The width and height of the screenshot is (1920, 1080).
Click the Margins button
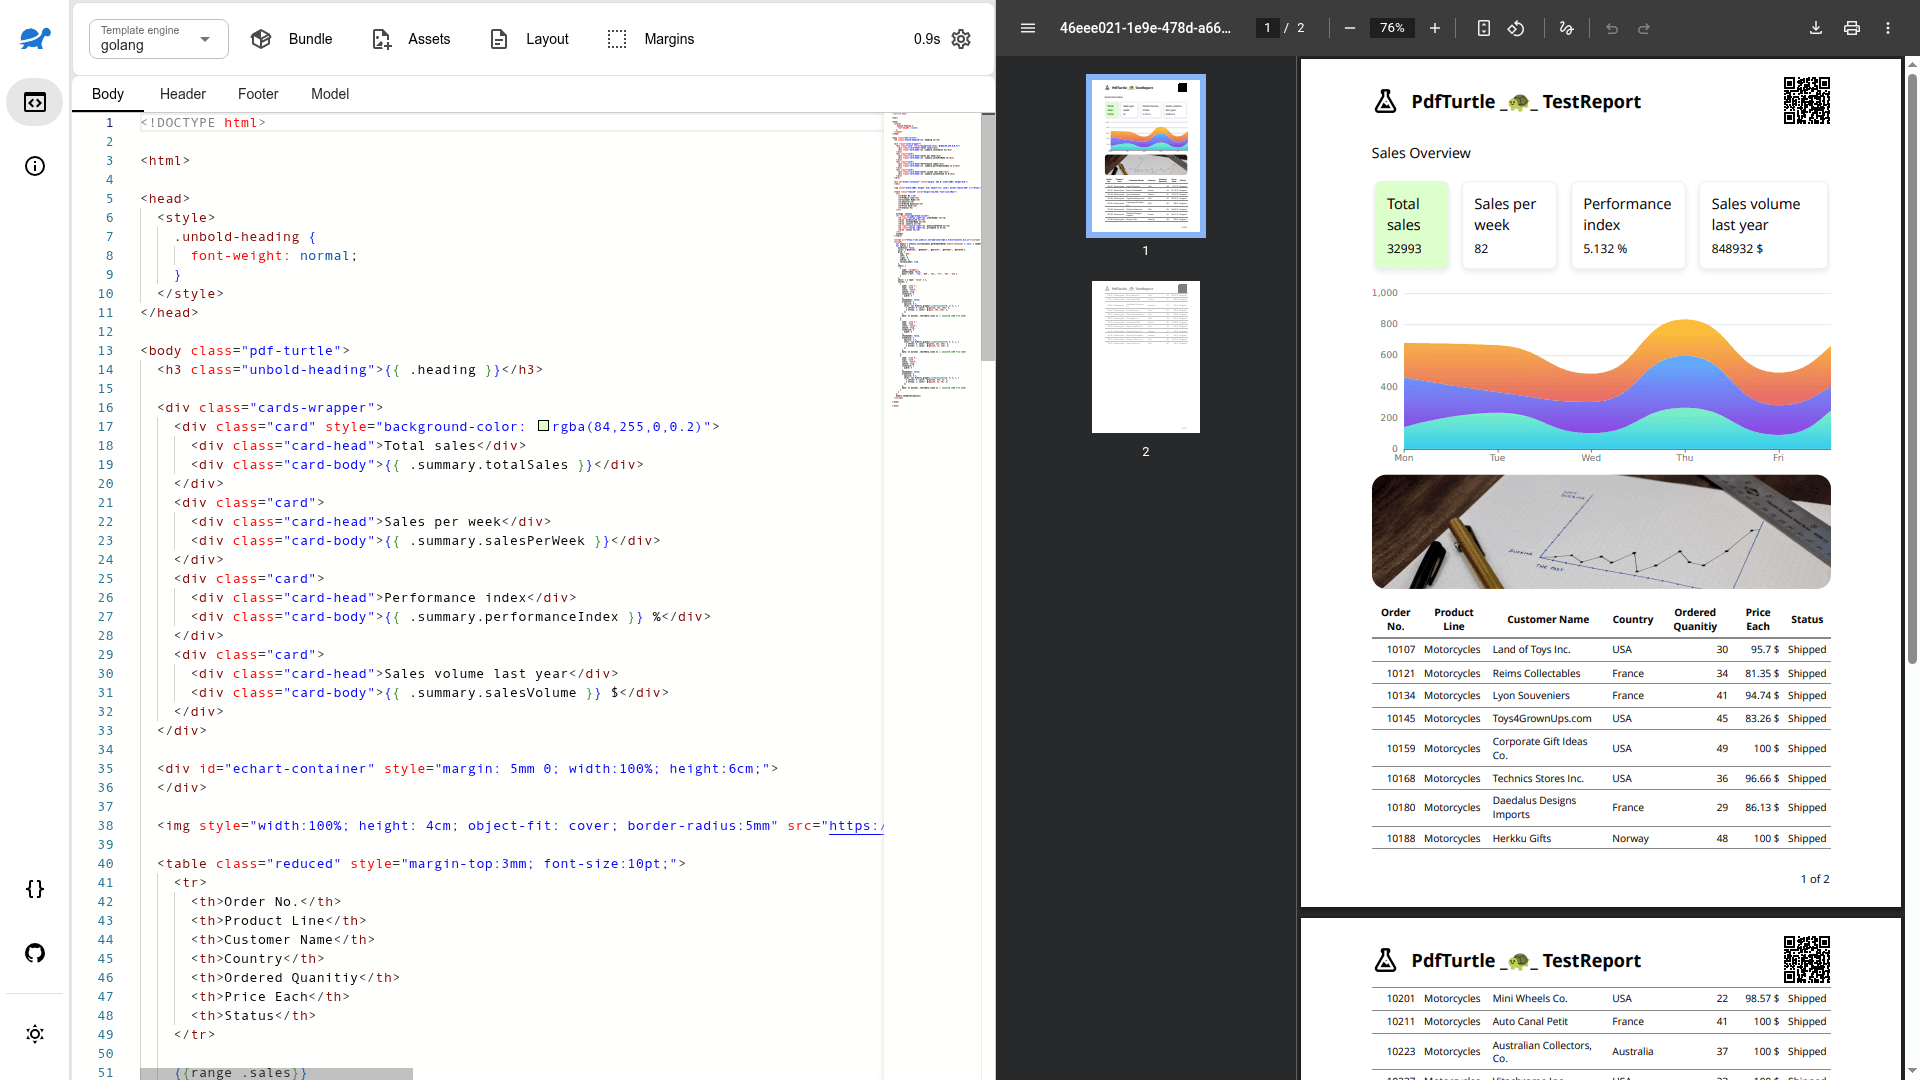pyautogui.click(x=650, y=39)
